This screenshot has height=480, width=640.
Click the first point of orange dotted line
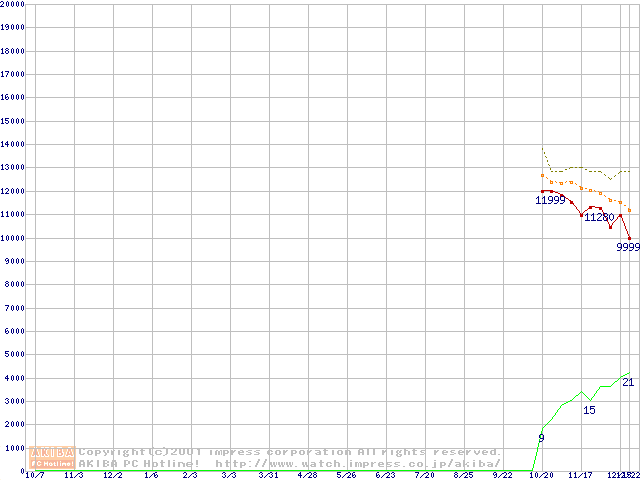(542, 175)
